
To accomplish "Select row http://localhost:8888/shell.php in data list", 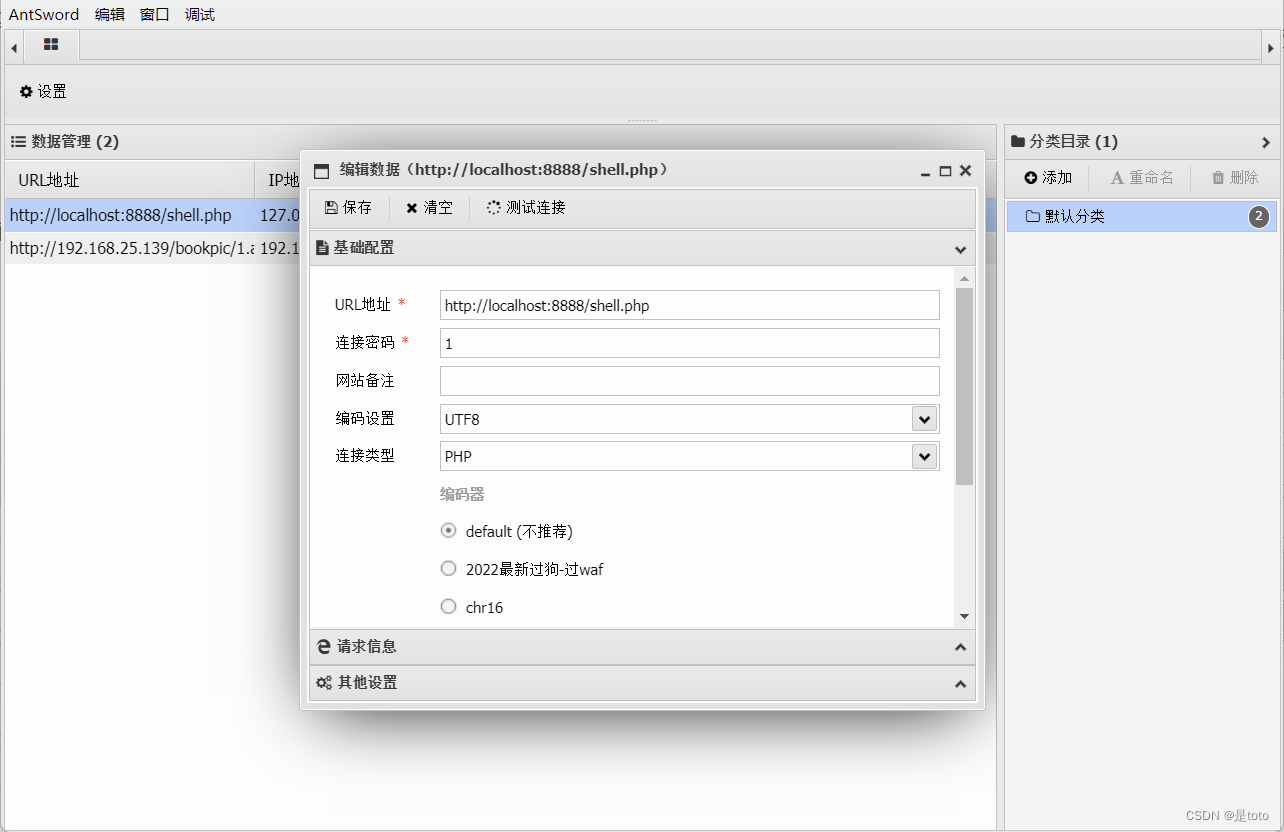I will [153, 215].
